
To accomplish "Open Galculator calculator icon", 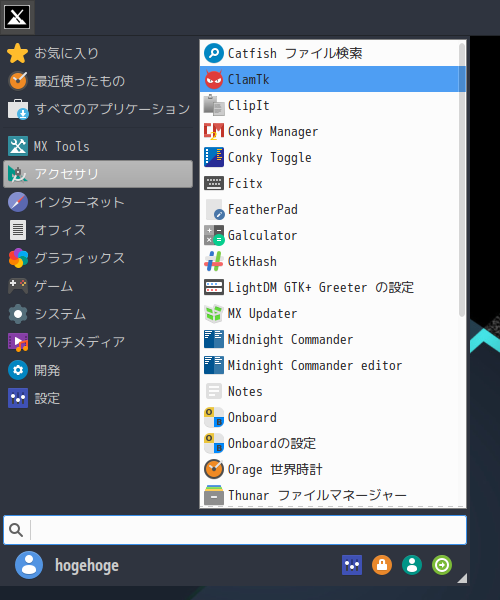I will (214, 235).
